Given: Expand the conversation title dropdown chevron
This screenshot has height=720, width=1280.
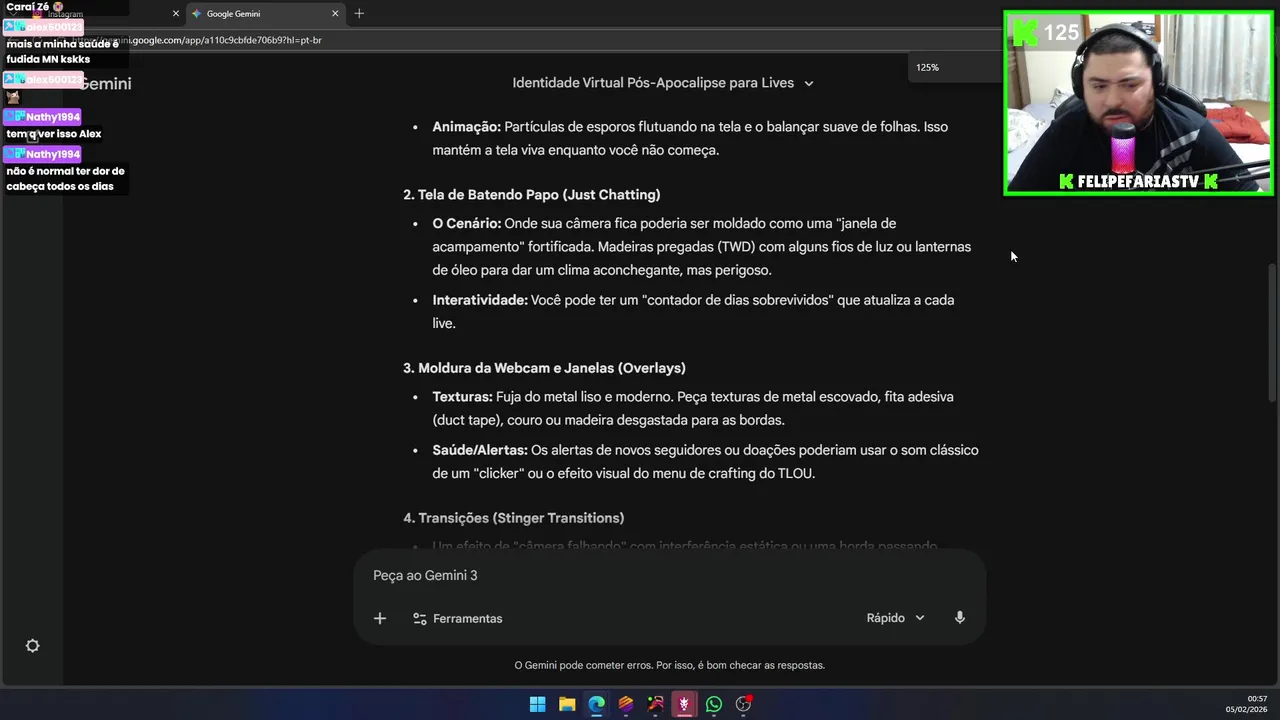Looking at the screenshot, I should tap(809, 83).
